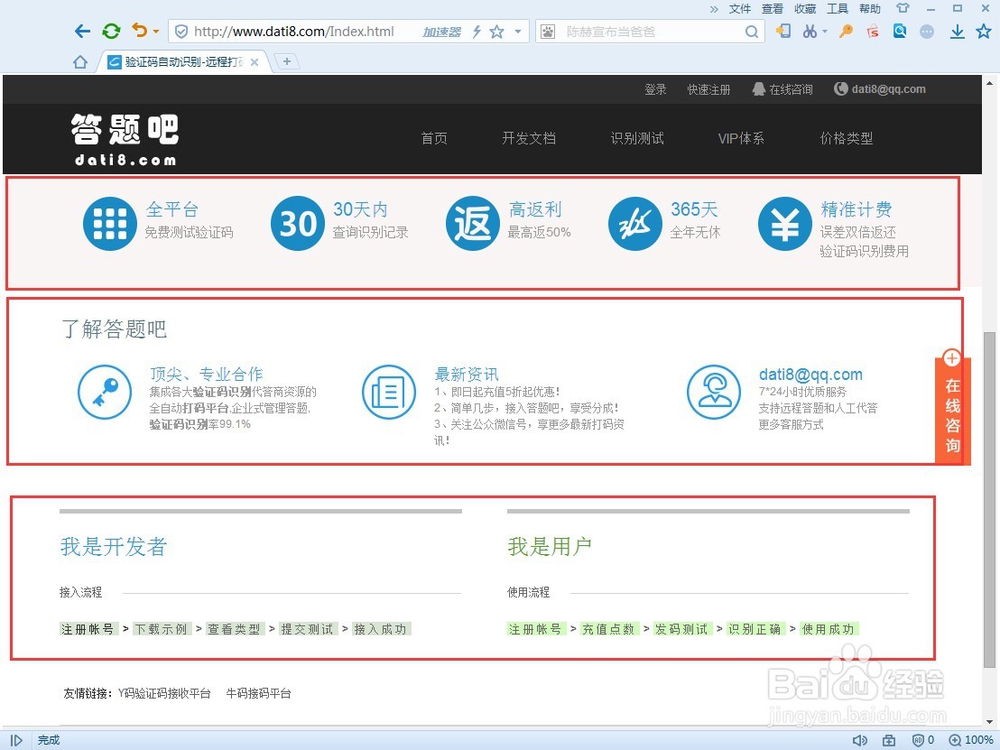Open the toolbox icon in status bar

coord(889,740)
